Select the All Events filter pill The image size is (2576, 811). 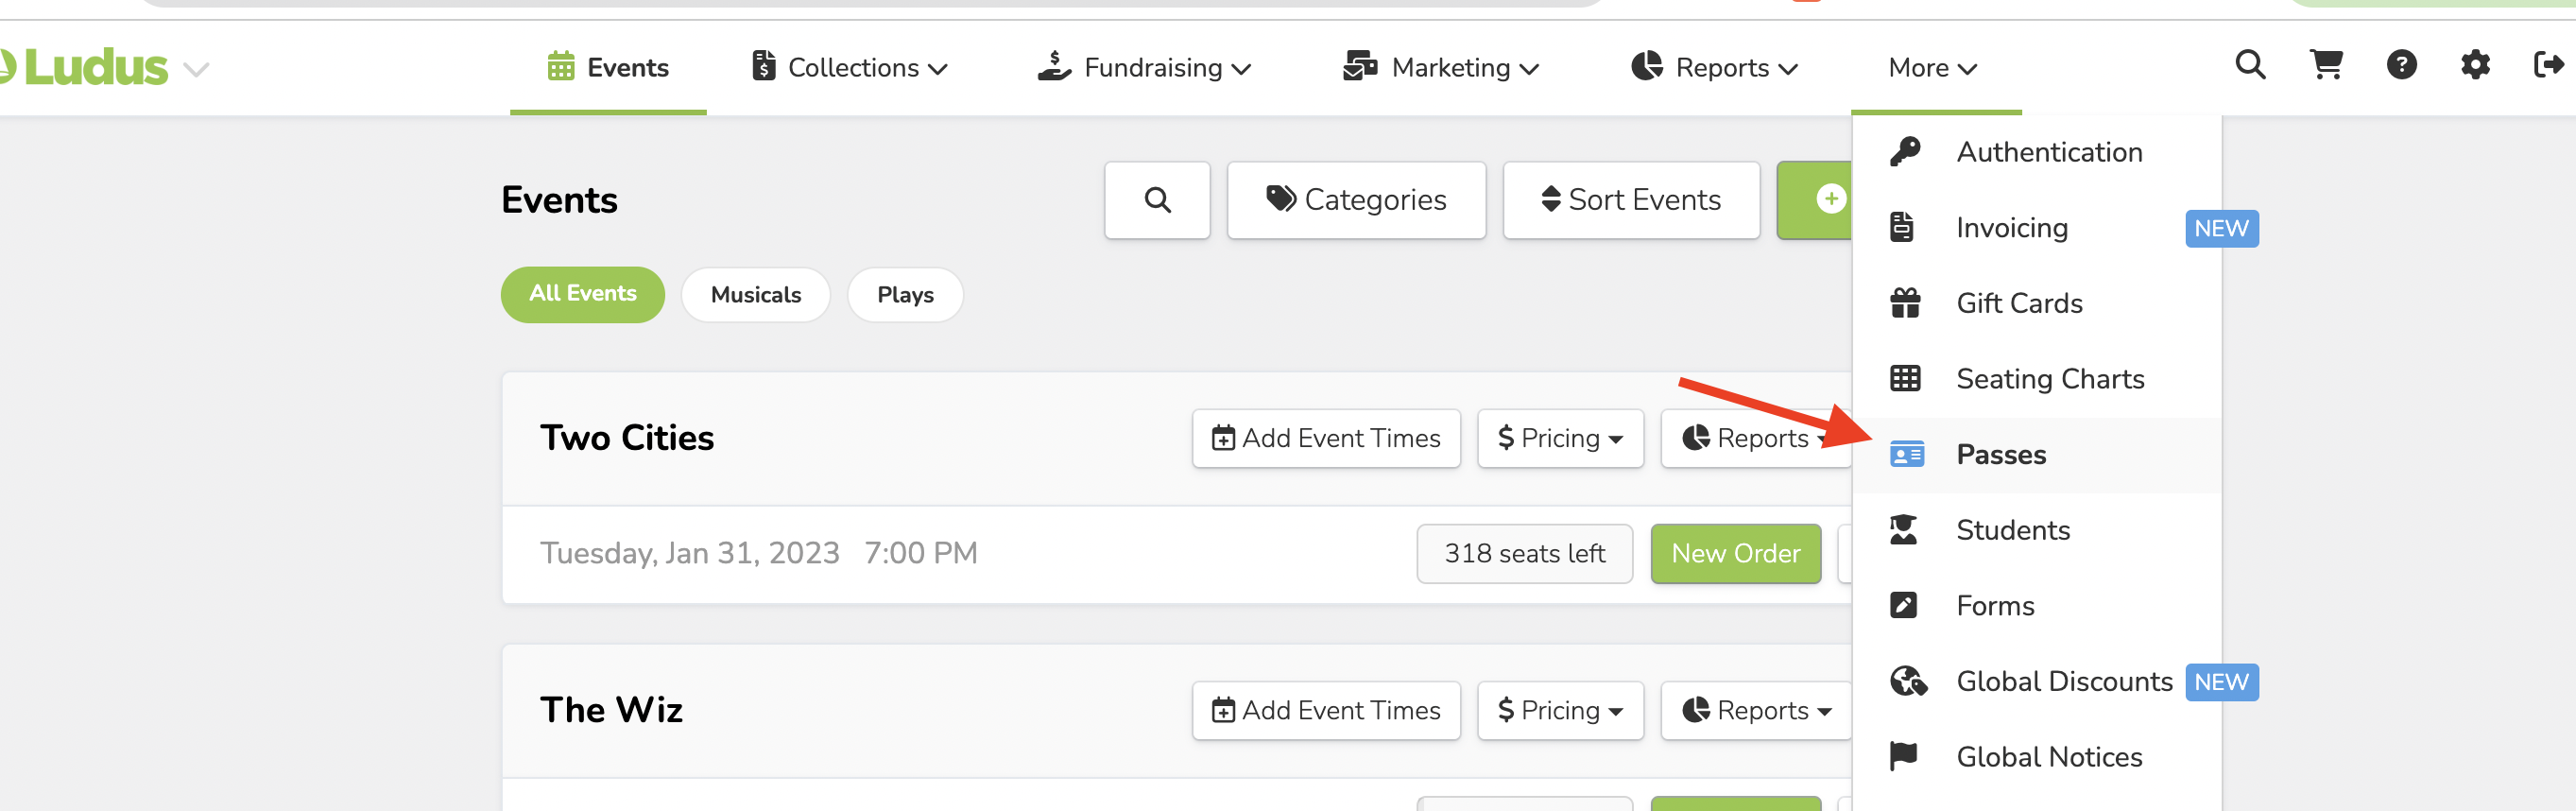(582, 294)
